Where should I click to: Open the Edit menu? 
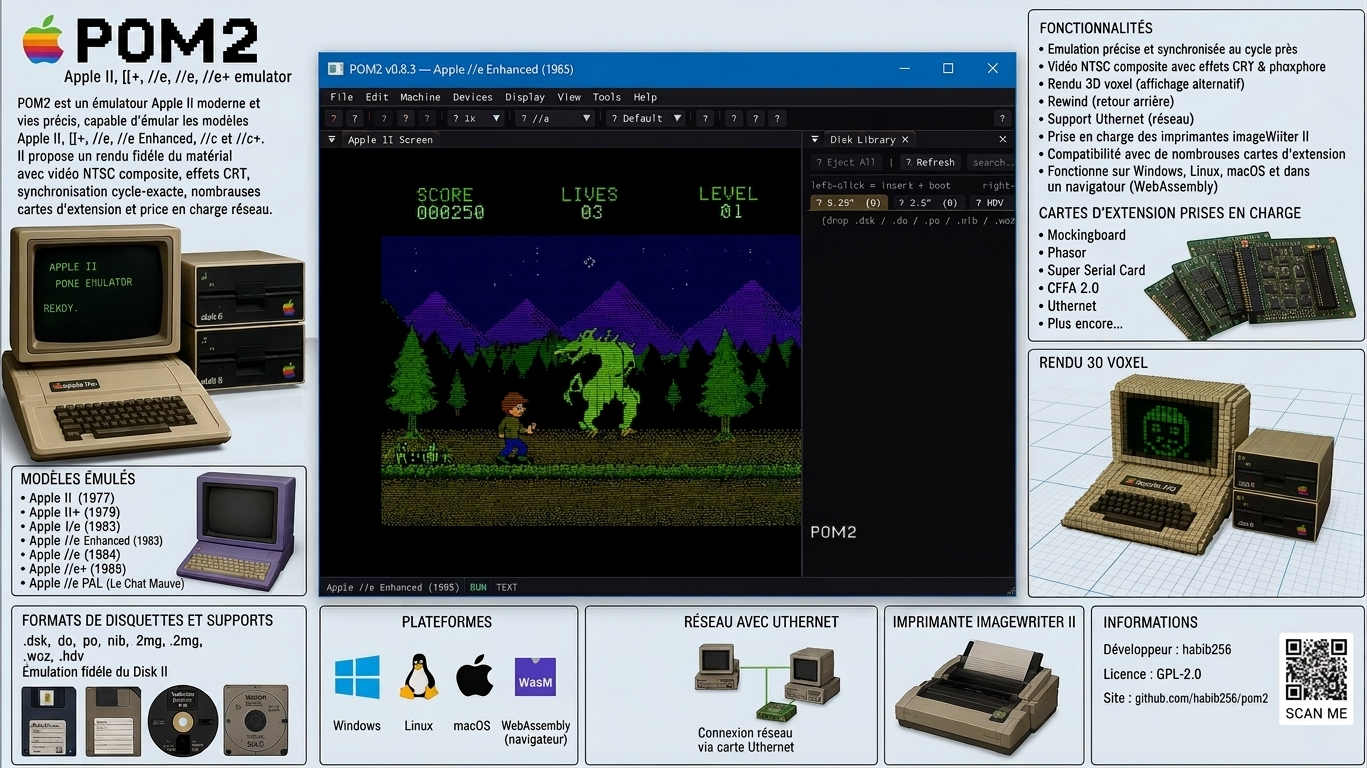click(x=377, y=97)
